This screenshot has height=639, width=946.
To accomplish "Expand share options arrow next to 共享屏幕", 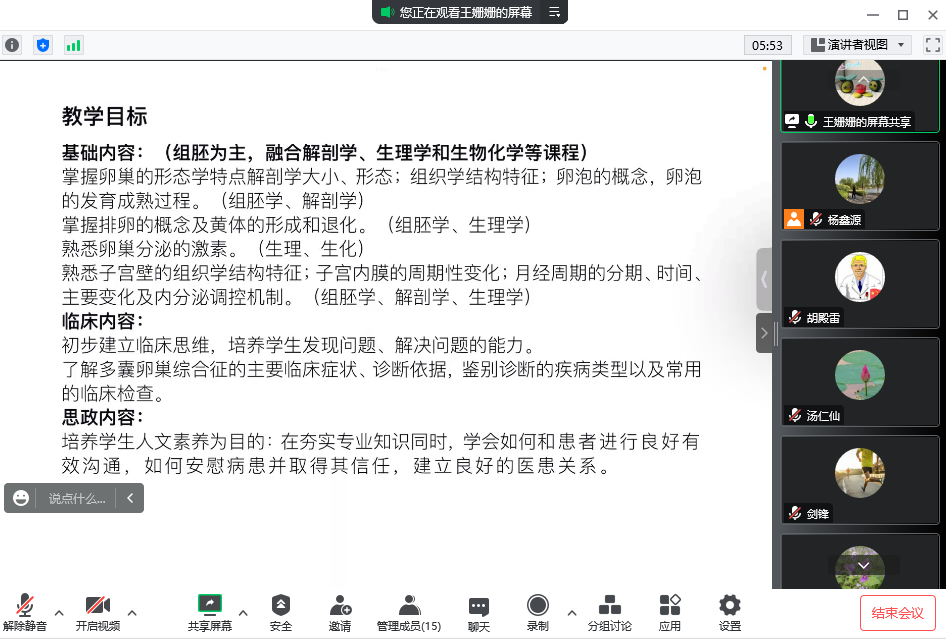I will click(x=243, y=613).
